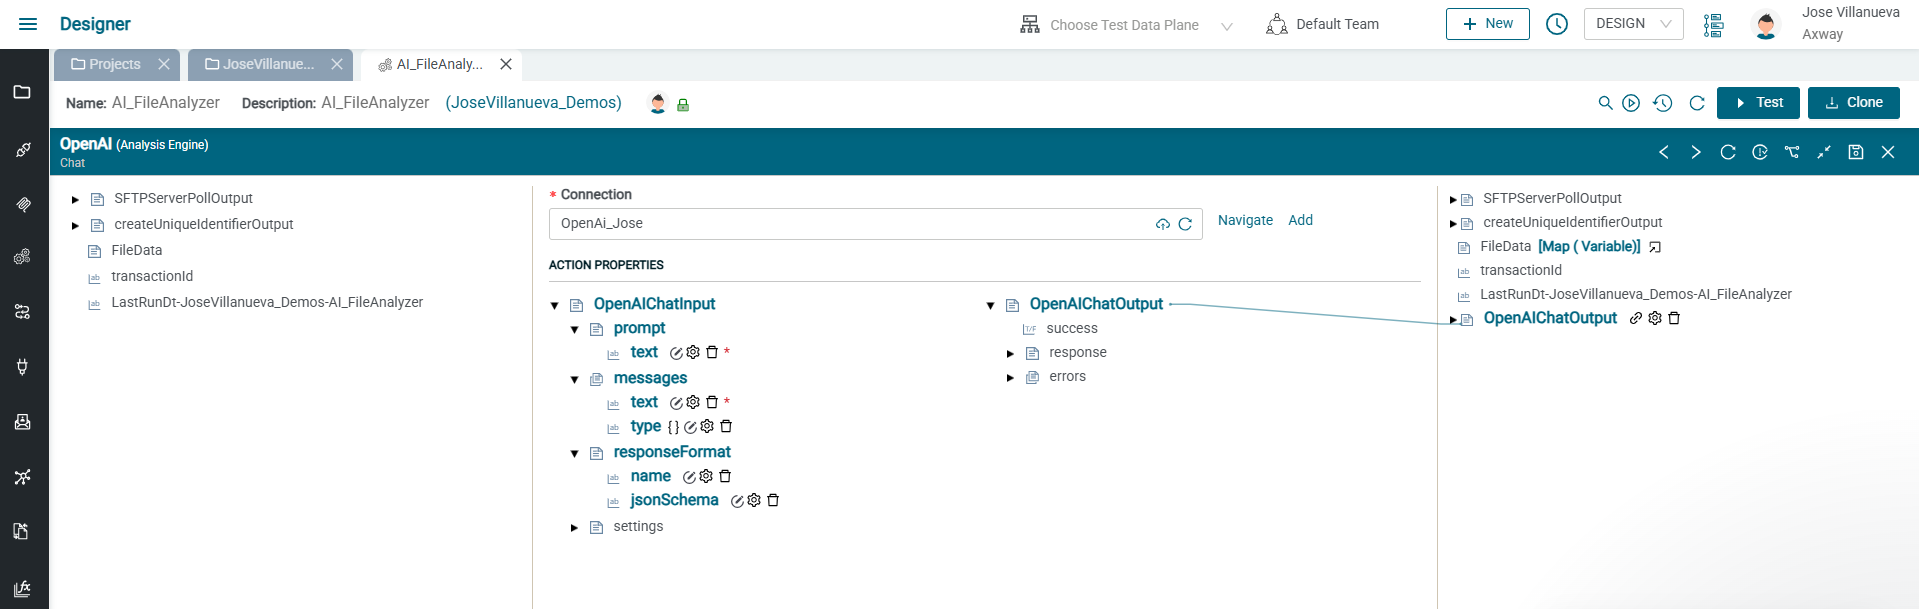Expand the settings node
1919x609 pixels.
(x=575, y=527)
